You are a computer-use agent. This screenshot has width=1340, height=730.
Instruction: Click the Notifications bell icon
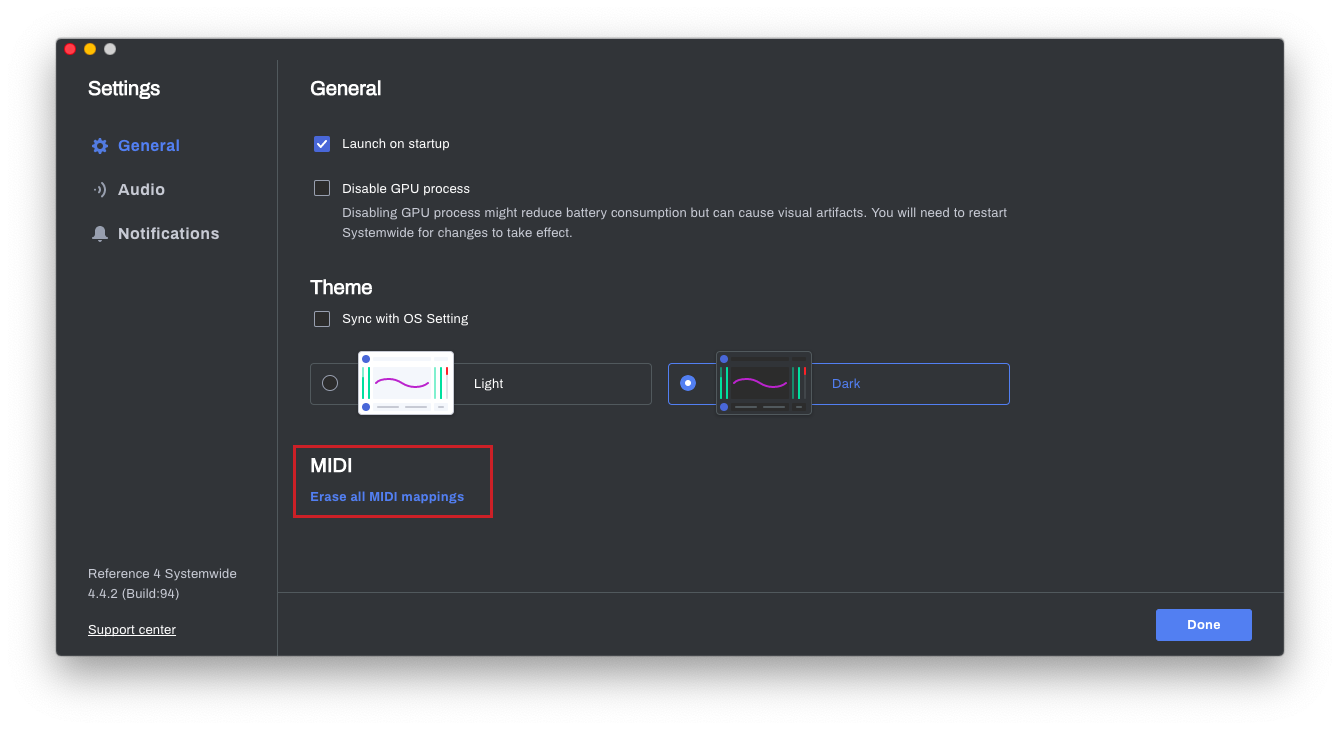click(x=100, y=234)
